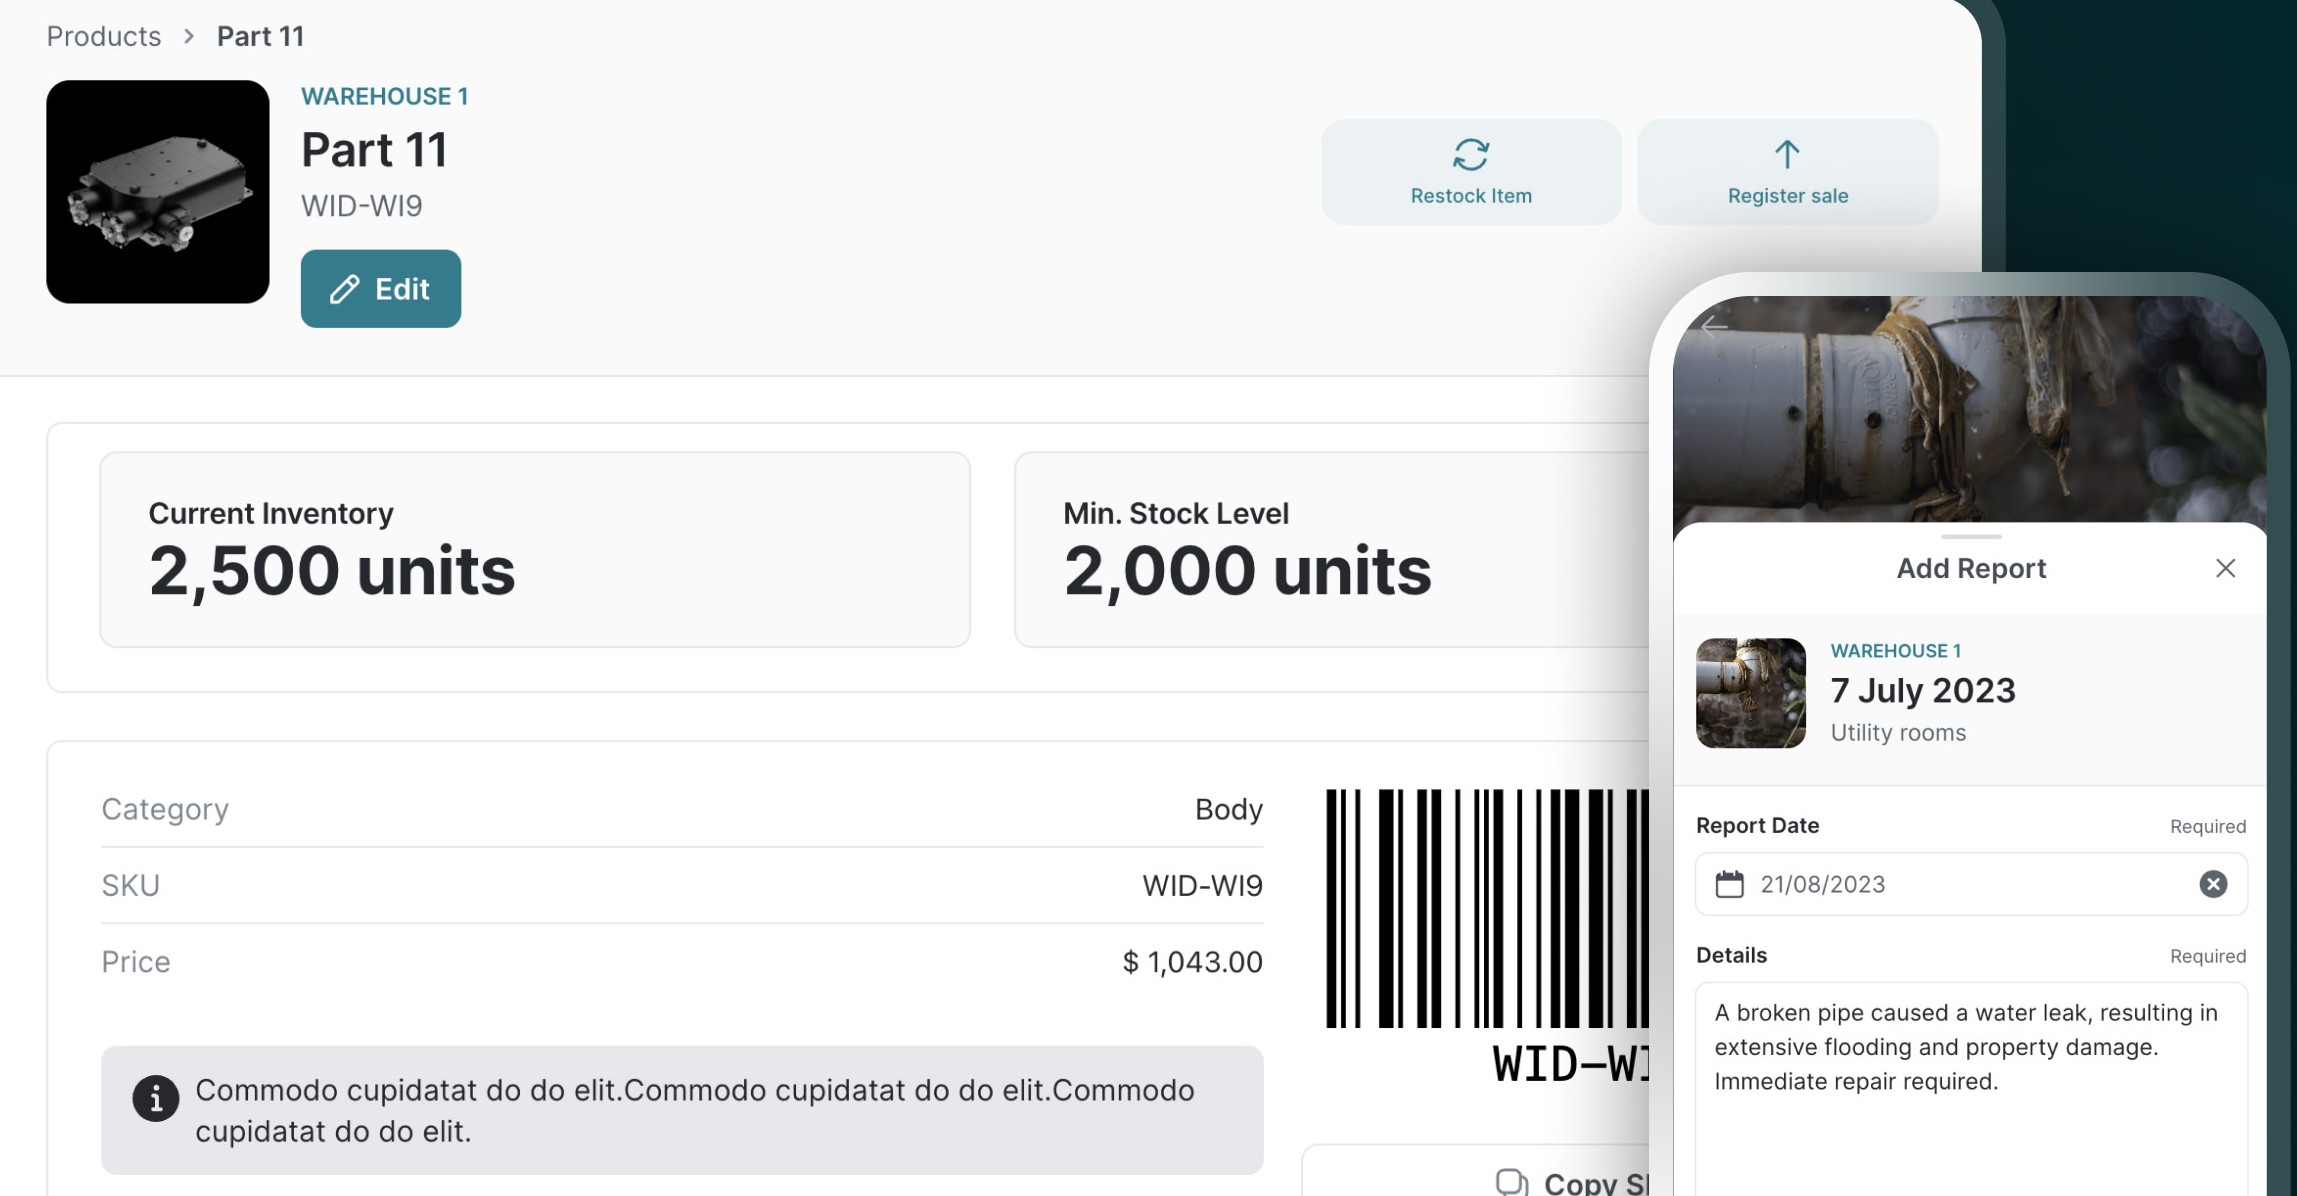
Task: Grab the sheet drag handle above Add Report
Action: pos(1970,537)
